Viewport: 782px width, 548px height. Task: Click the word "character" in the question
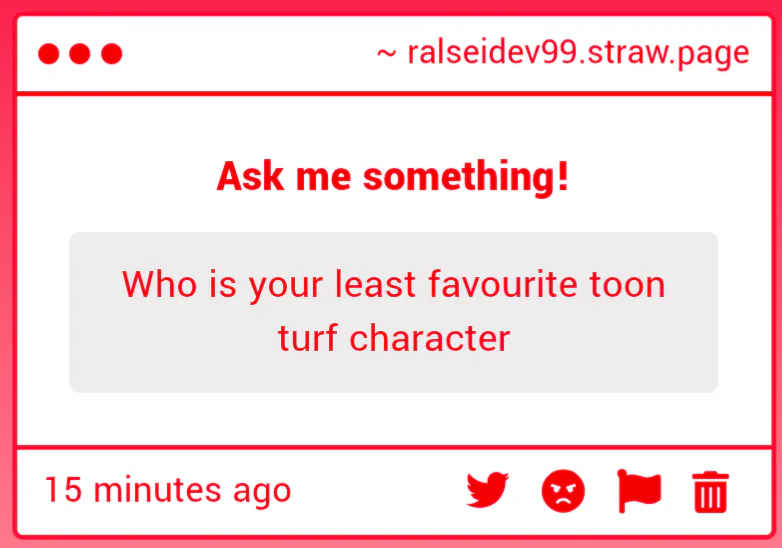coord(430,339)
